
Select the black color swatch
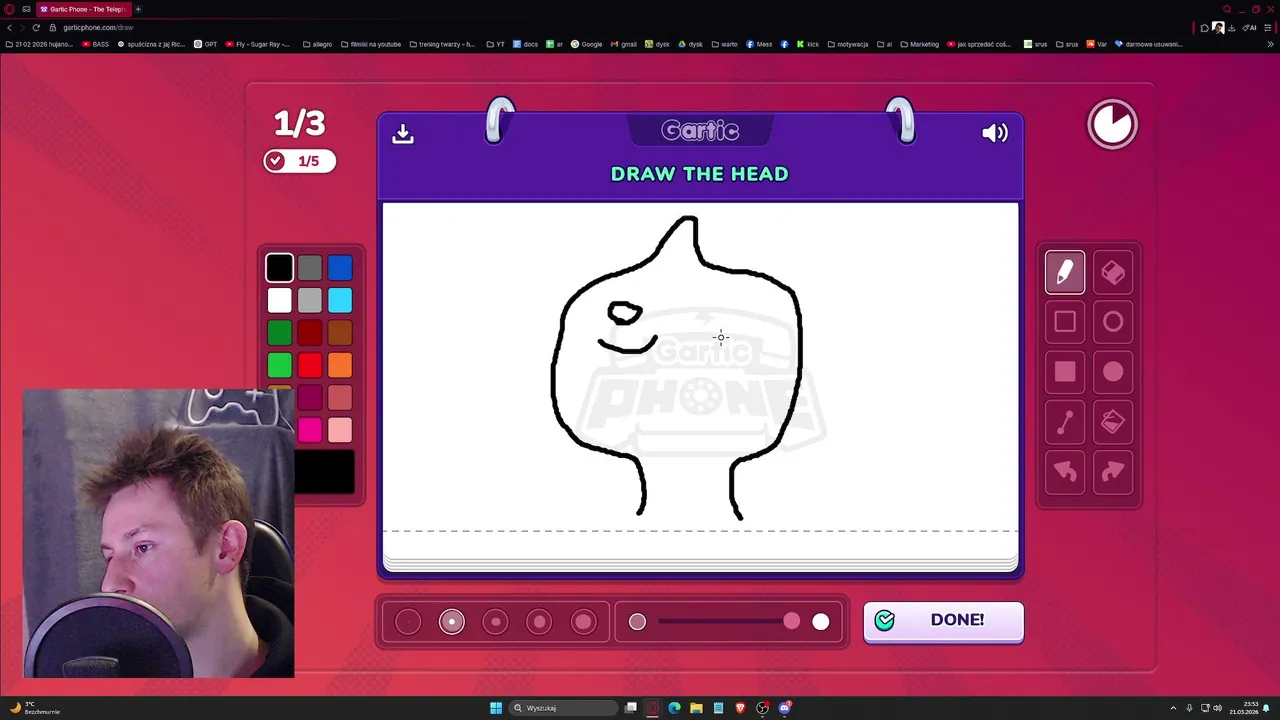pos(279,268)
